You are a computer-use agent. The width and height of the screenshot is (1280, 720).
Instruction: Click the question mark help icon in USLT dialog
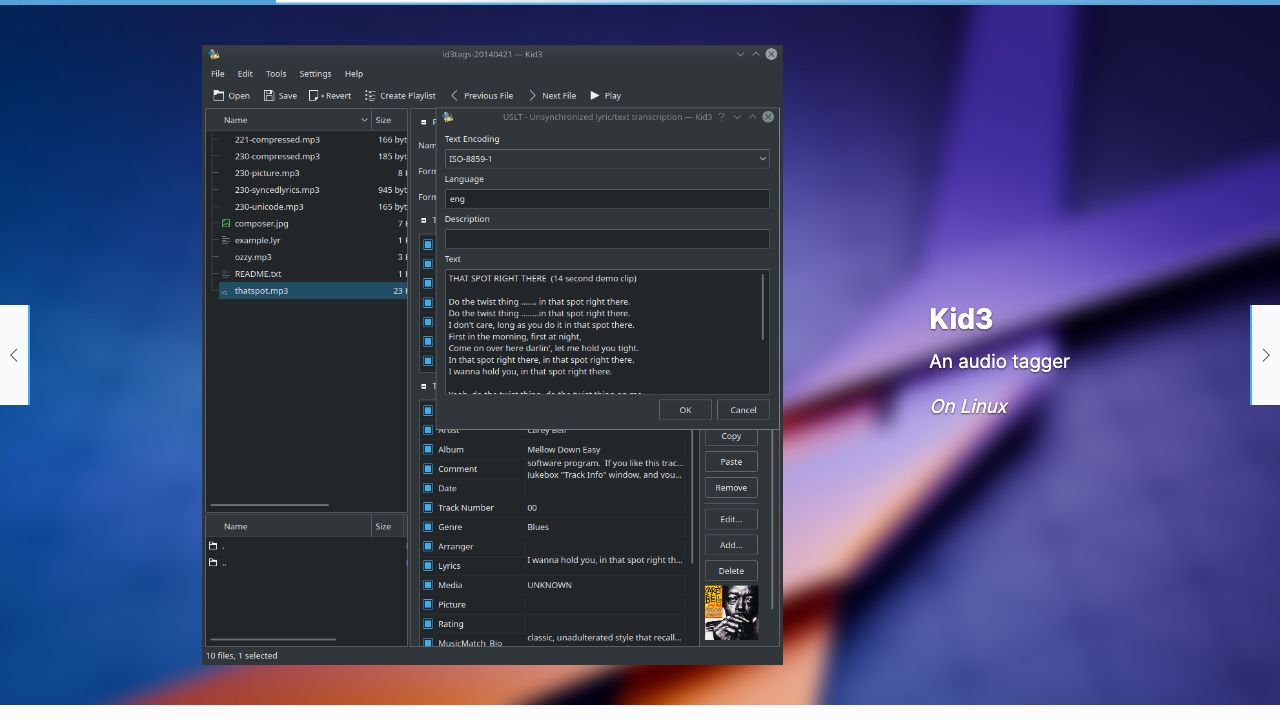pos(722,117)
